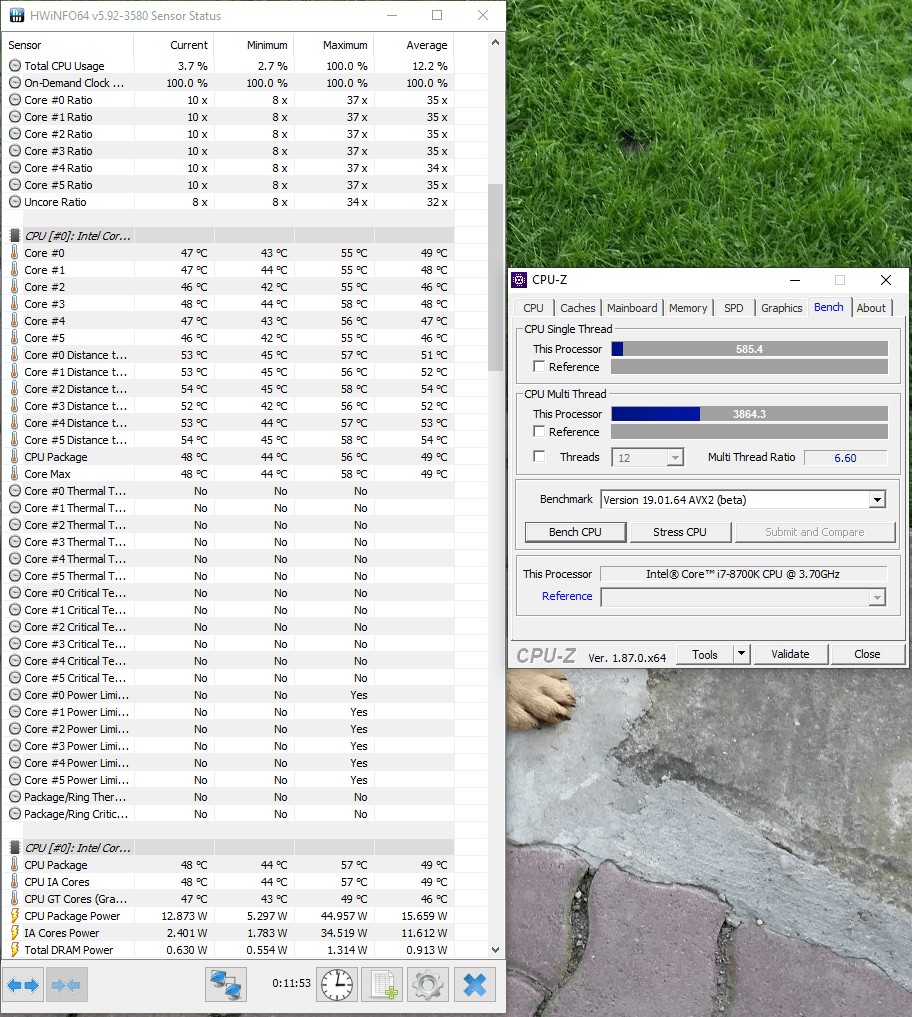Click the log file start icon in HWiNFO
Viewport: 912px width, 1017px height.
[383, 985]
